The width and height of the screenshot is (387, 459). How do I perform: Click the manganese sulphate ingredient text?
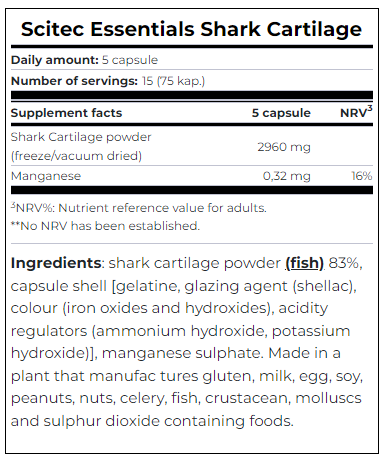point(180,353)
